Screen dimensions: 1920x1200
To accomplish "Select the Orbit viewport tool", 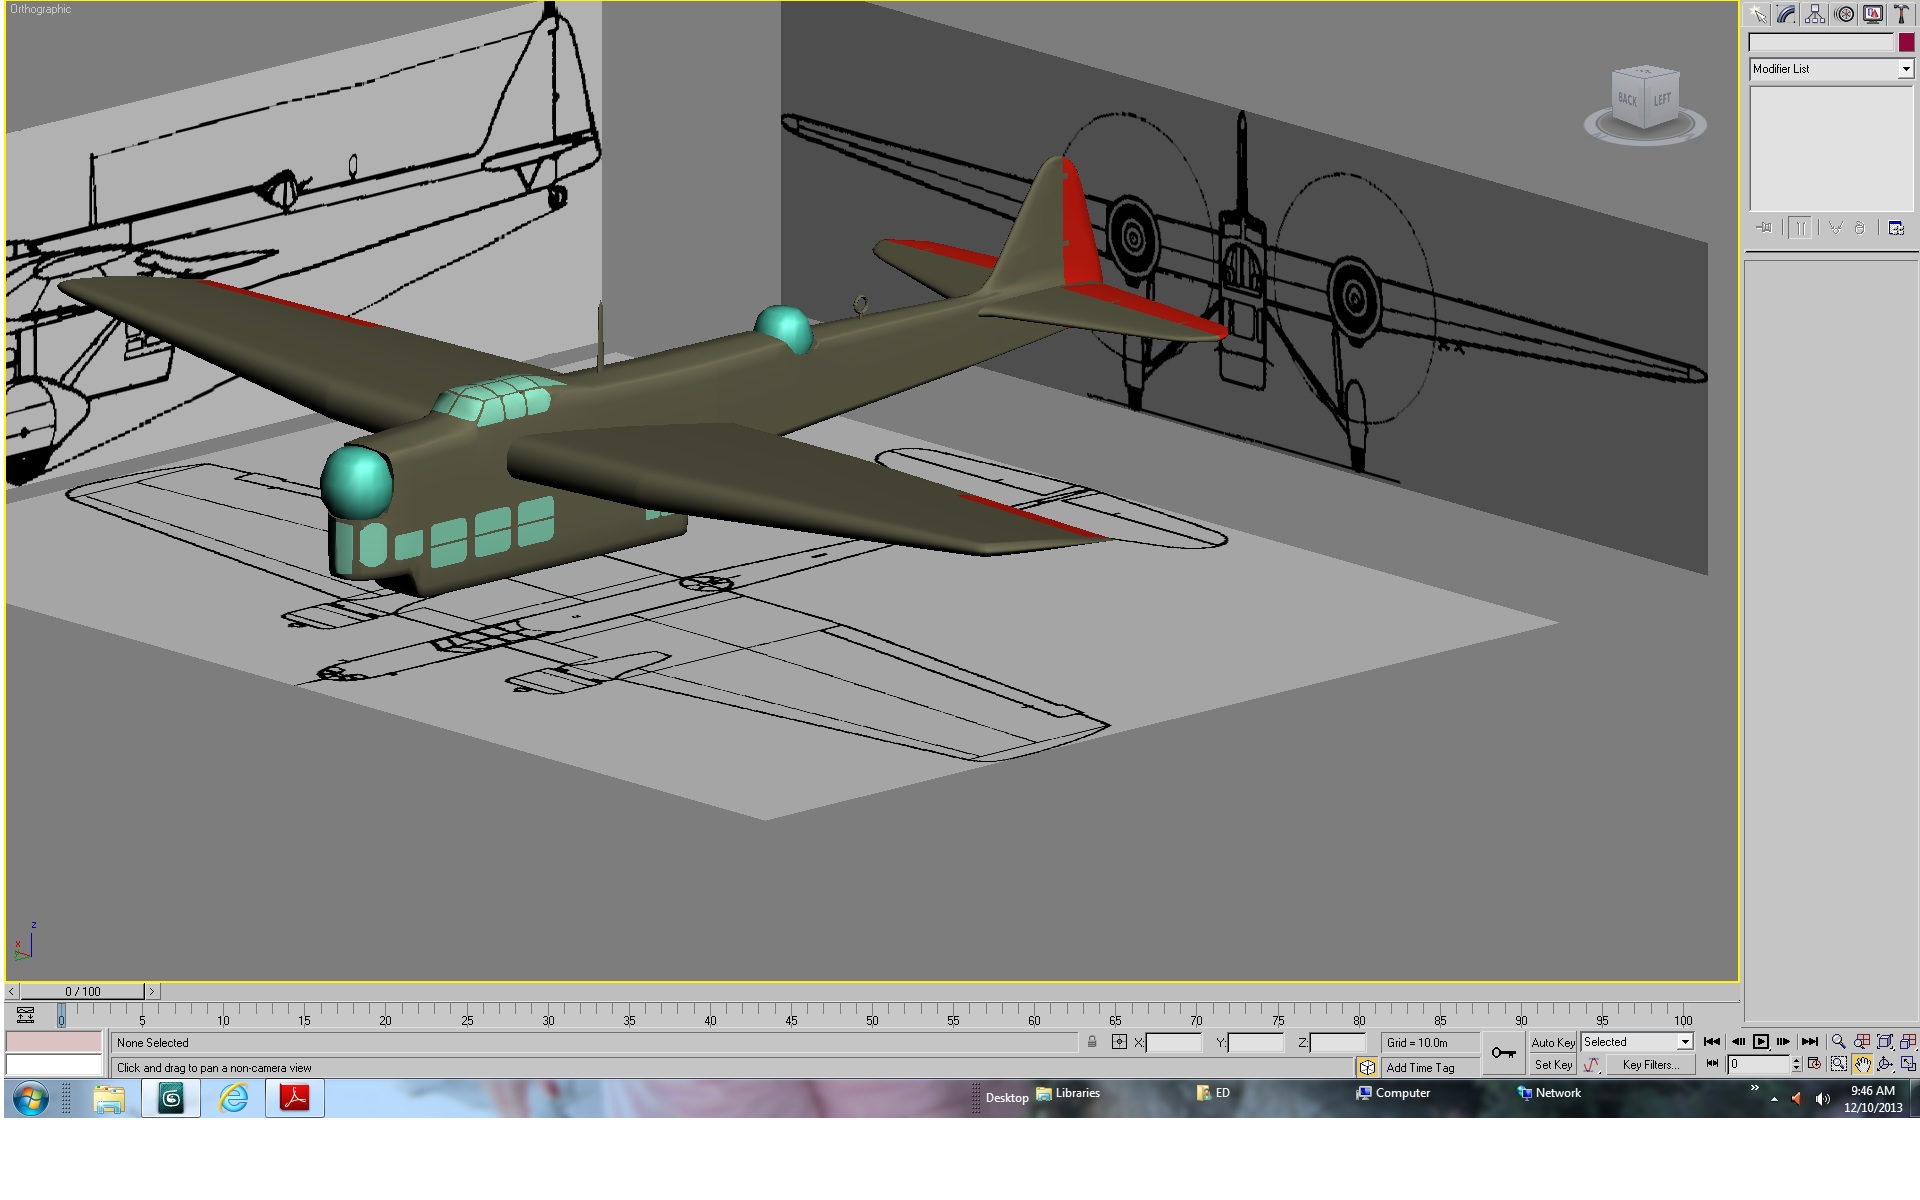I will pyautogui.click(x=1885, y=1065).
